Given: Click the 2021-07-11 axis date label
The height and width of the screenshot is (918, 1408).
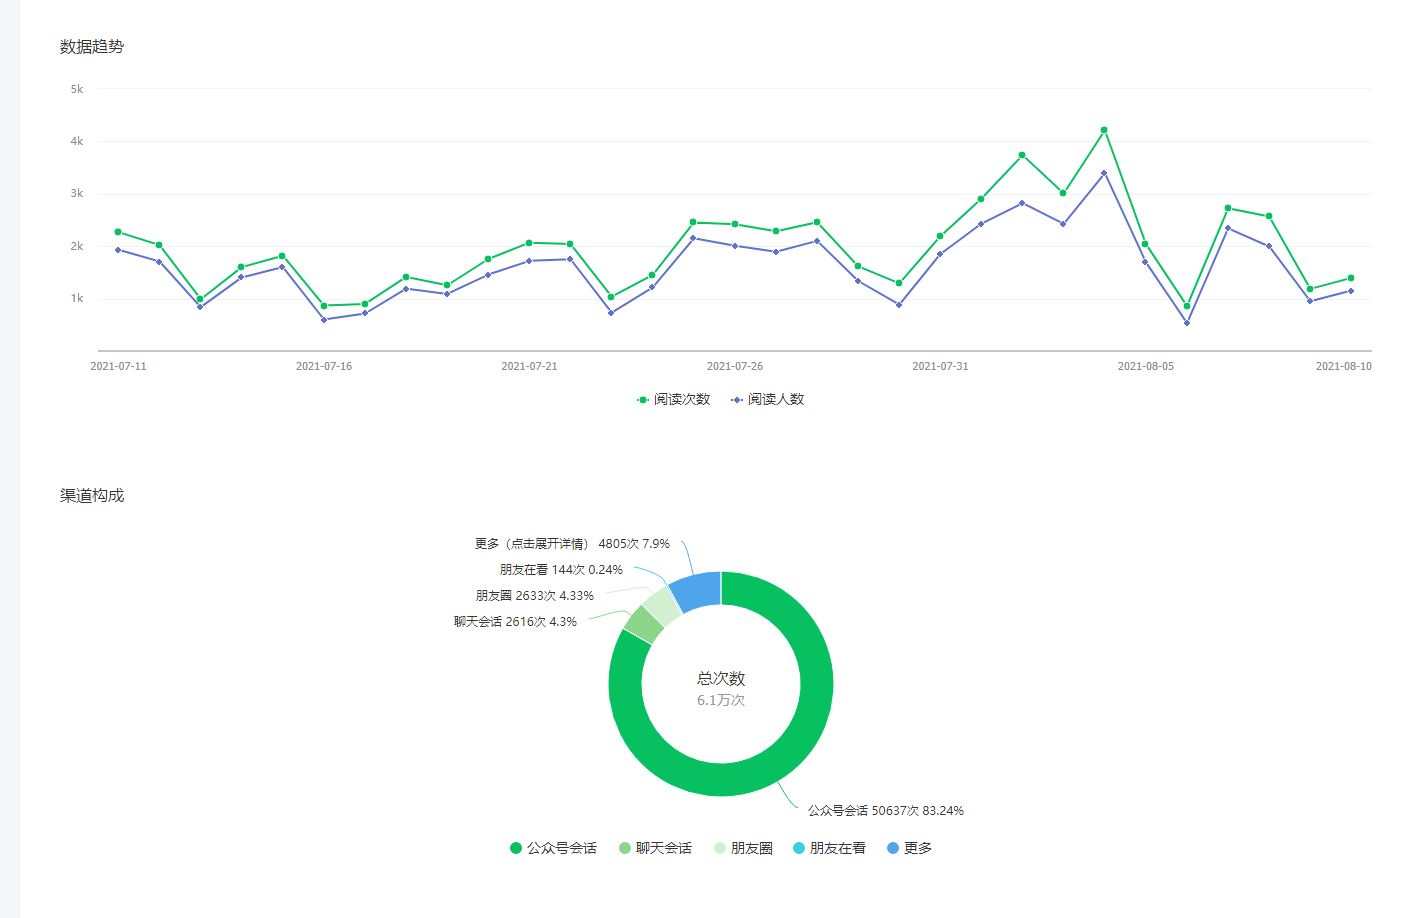Looking at the screenshot, I should coord(118,366).
